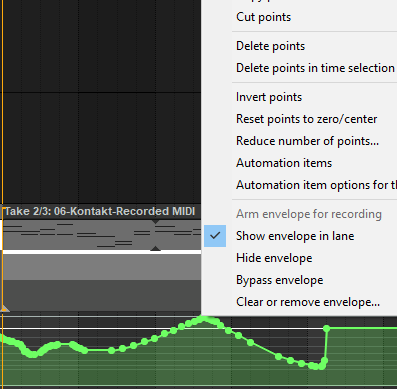Click the white bar beneath MIDI notes
This screenshot has width=397, height=389.
tap(102, 252)
